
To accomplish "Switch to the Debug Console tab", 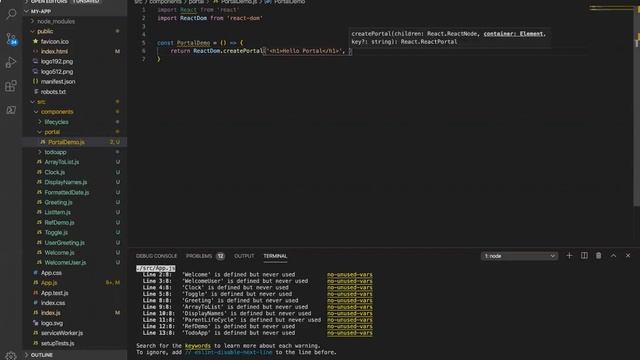I will [x=156, y=256].
